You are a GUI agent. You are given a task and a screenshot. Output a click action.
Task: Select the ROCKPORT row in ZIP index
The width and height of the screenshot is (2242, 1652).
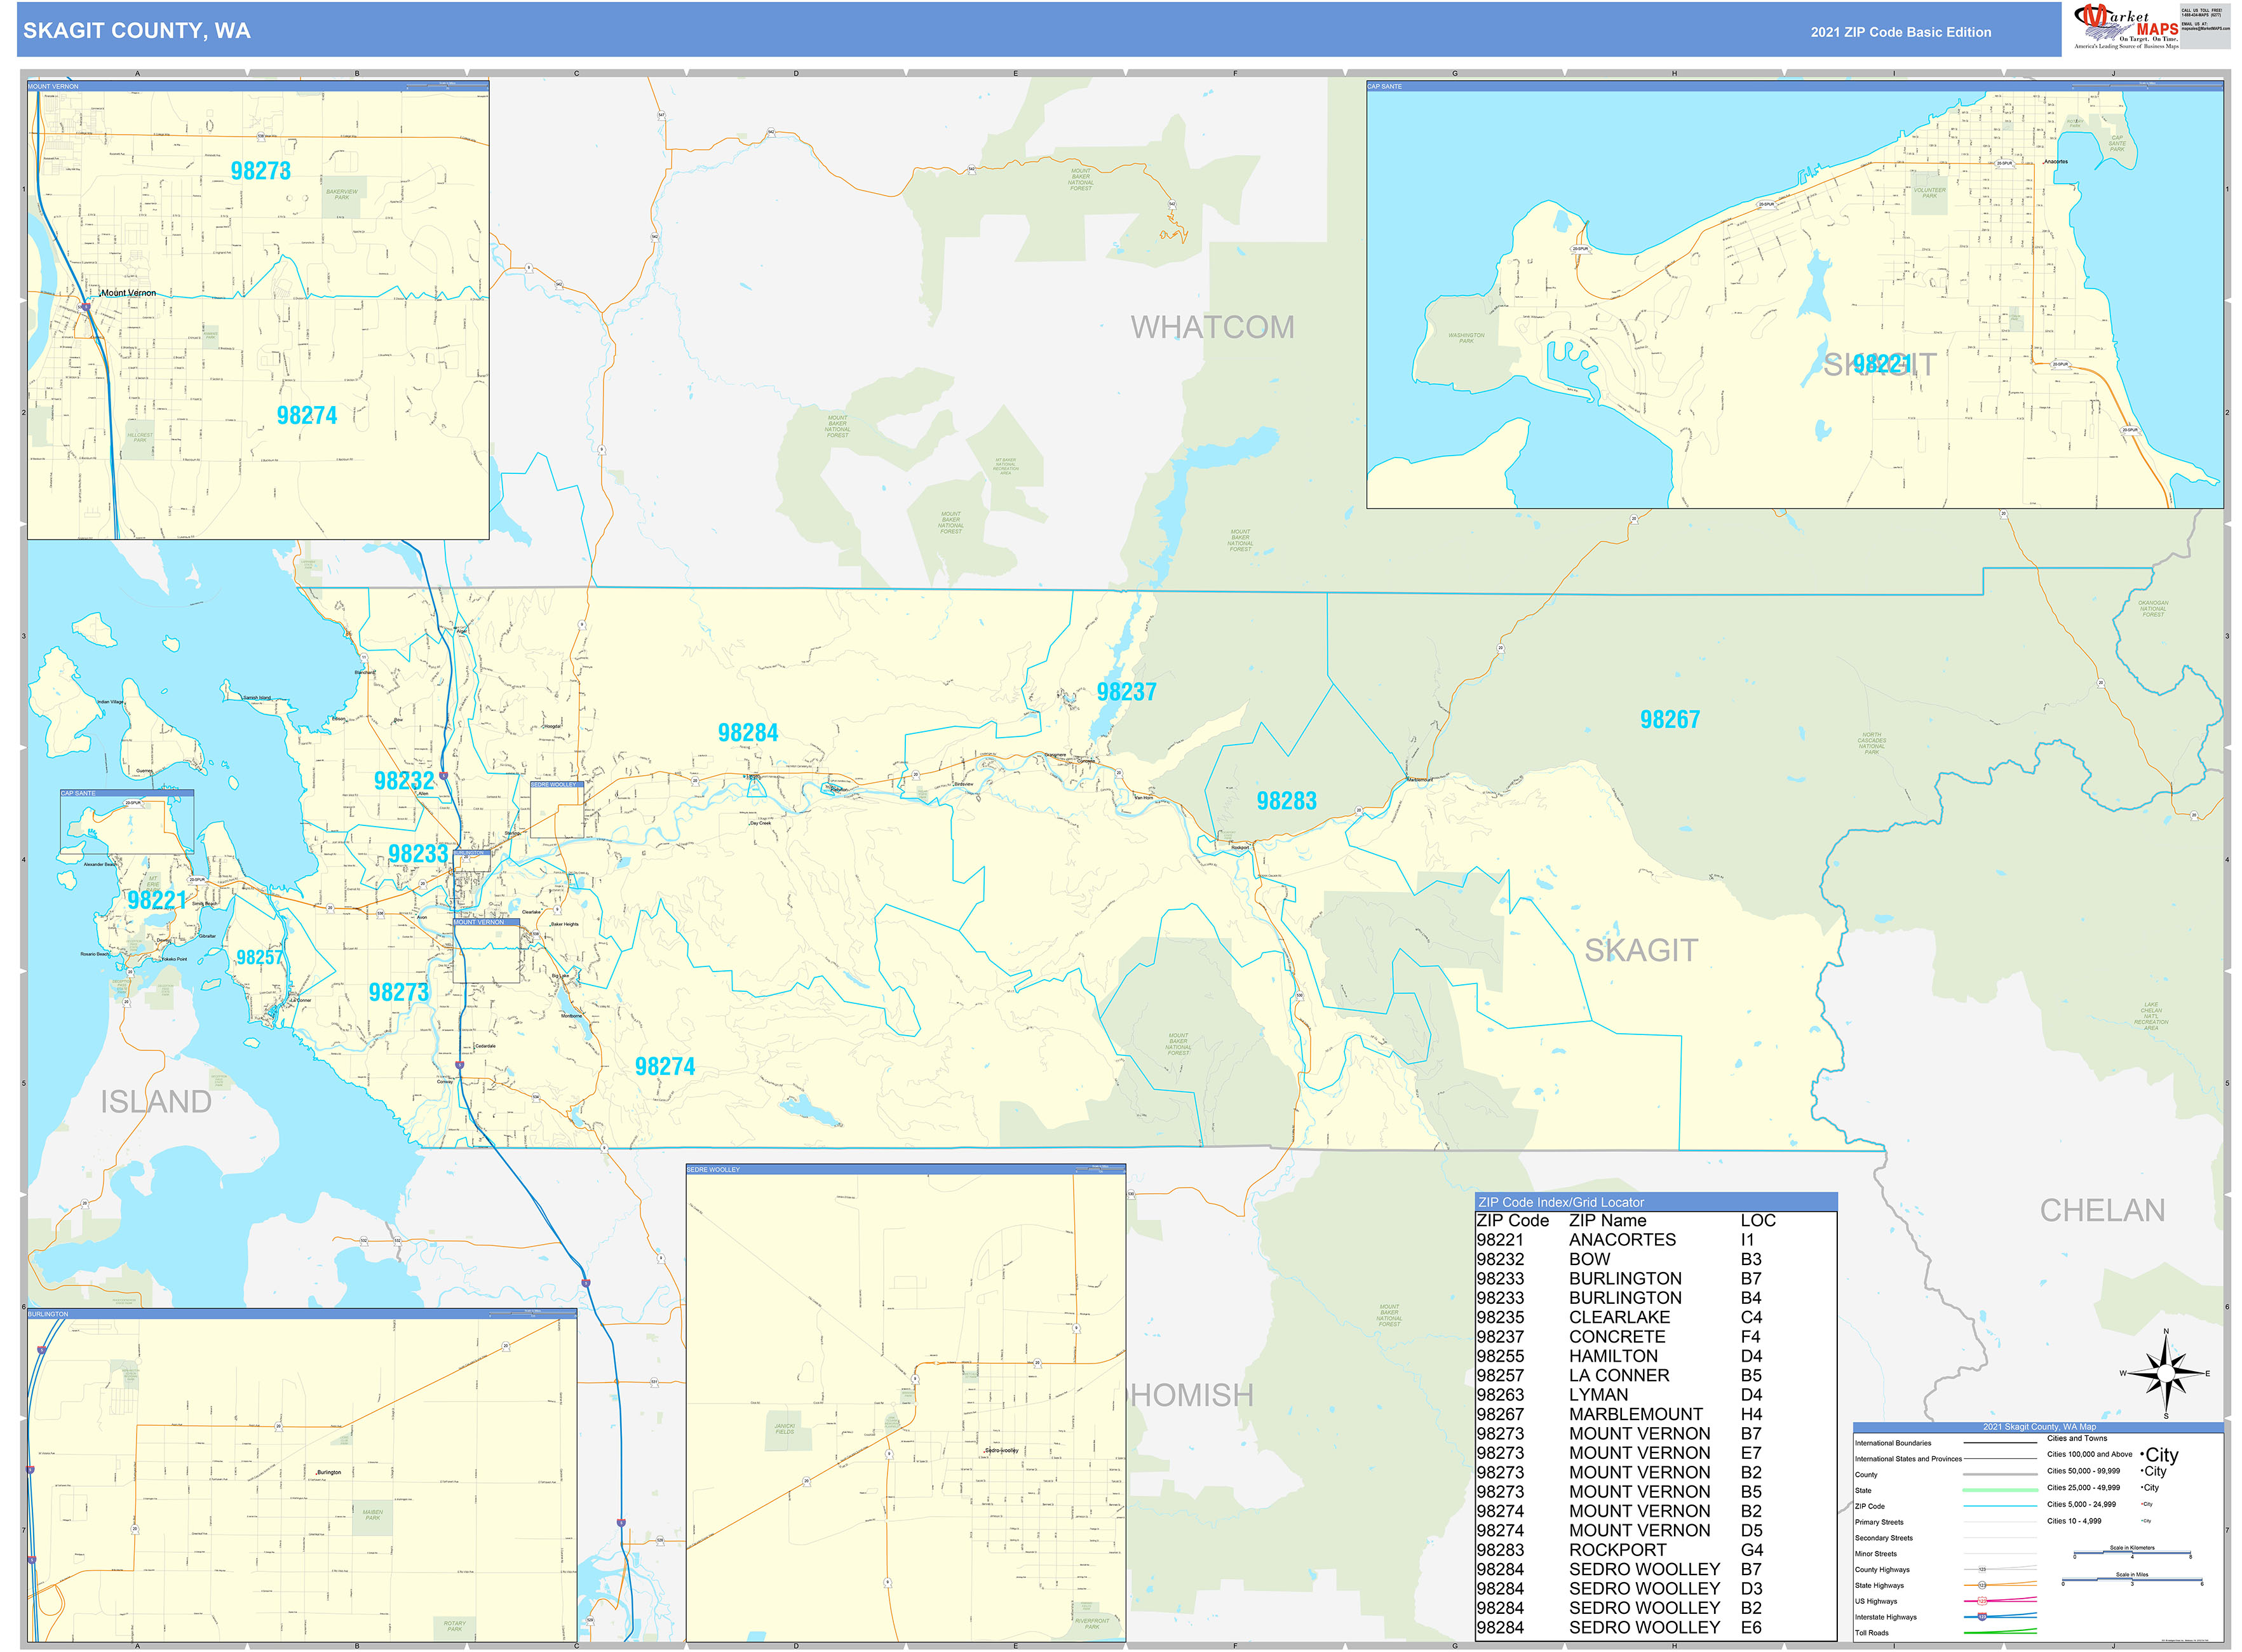pyautogui.click(x=1617, y=1550)
